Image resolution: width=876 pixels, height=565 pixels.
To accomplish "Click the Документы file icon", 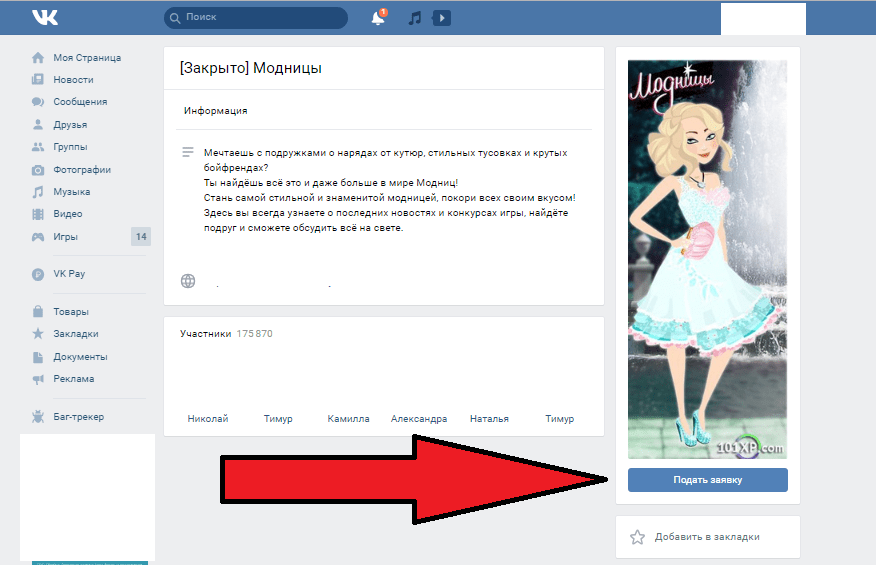I will 38,357.
